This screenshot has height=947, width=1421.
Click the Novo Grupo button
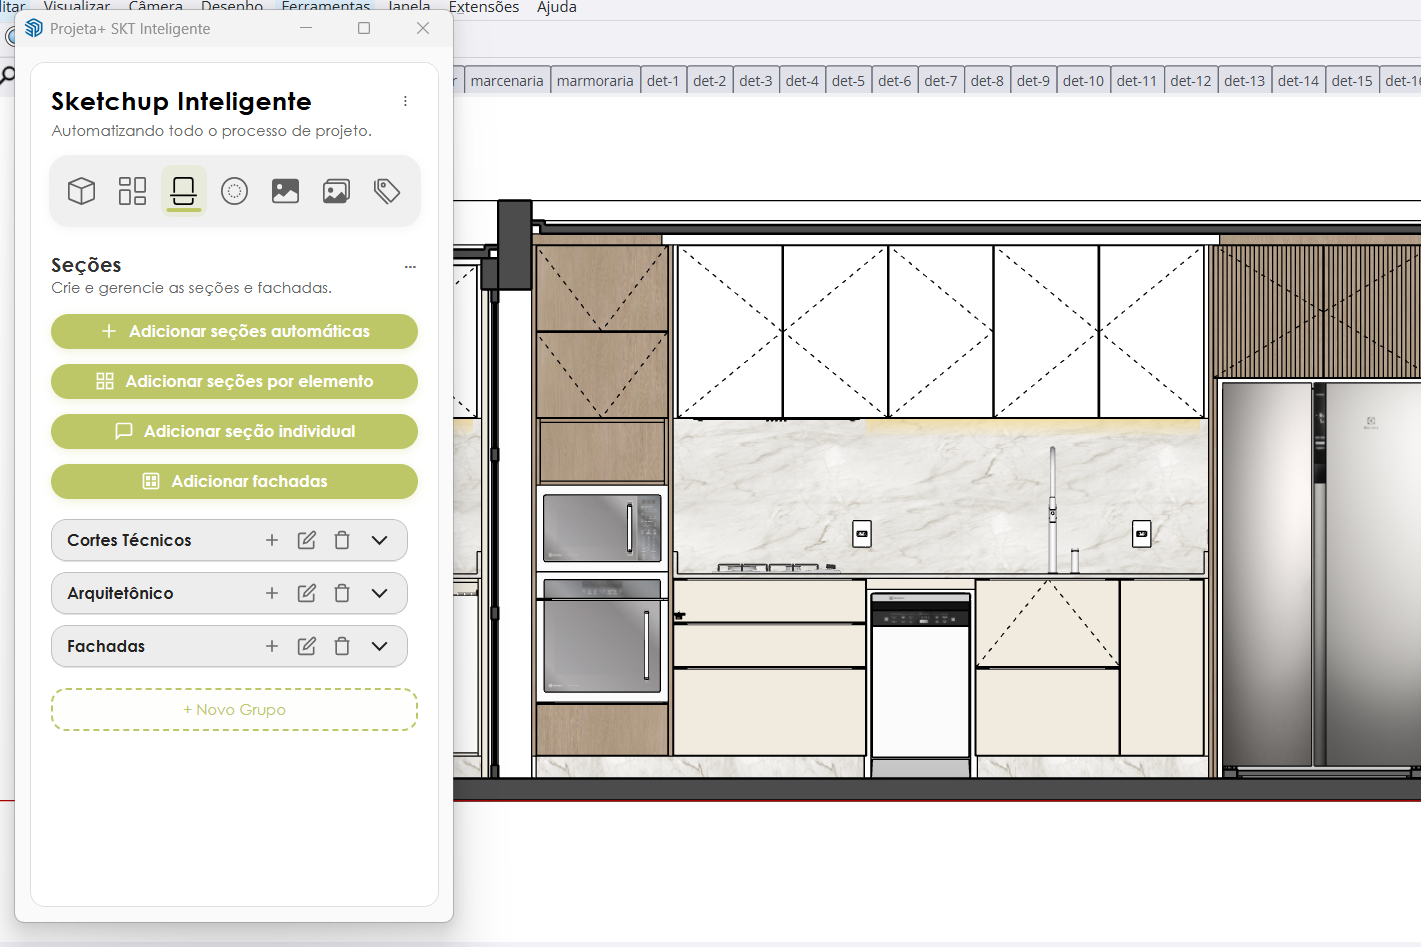coord(234,708)
